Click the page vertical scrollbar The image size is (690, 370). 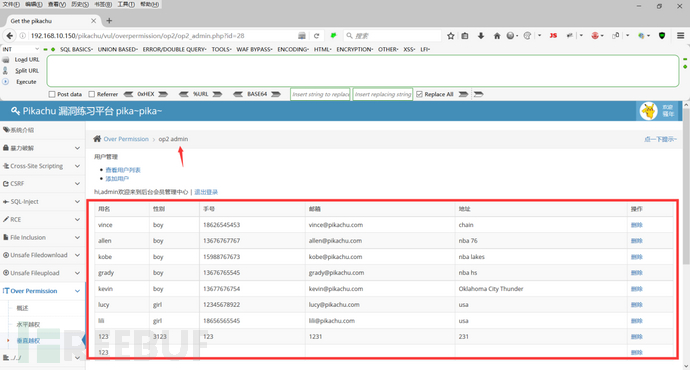[686, 185]
